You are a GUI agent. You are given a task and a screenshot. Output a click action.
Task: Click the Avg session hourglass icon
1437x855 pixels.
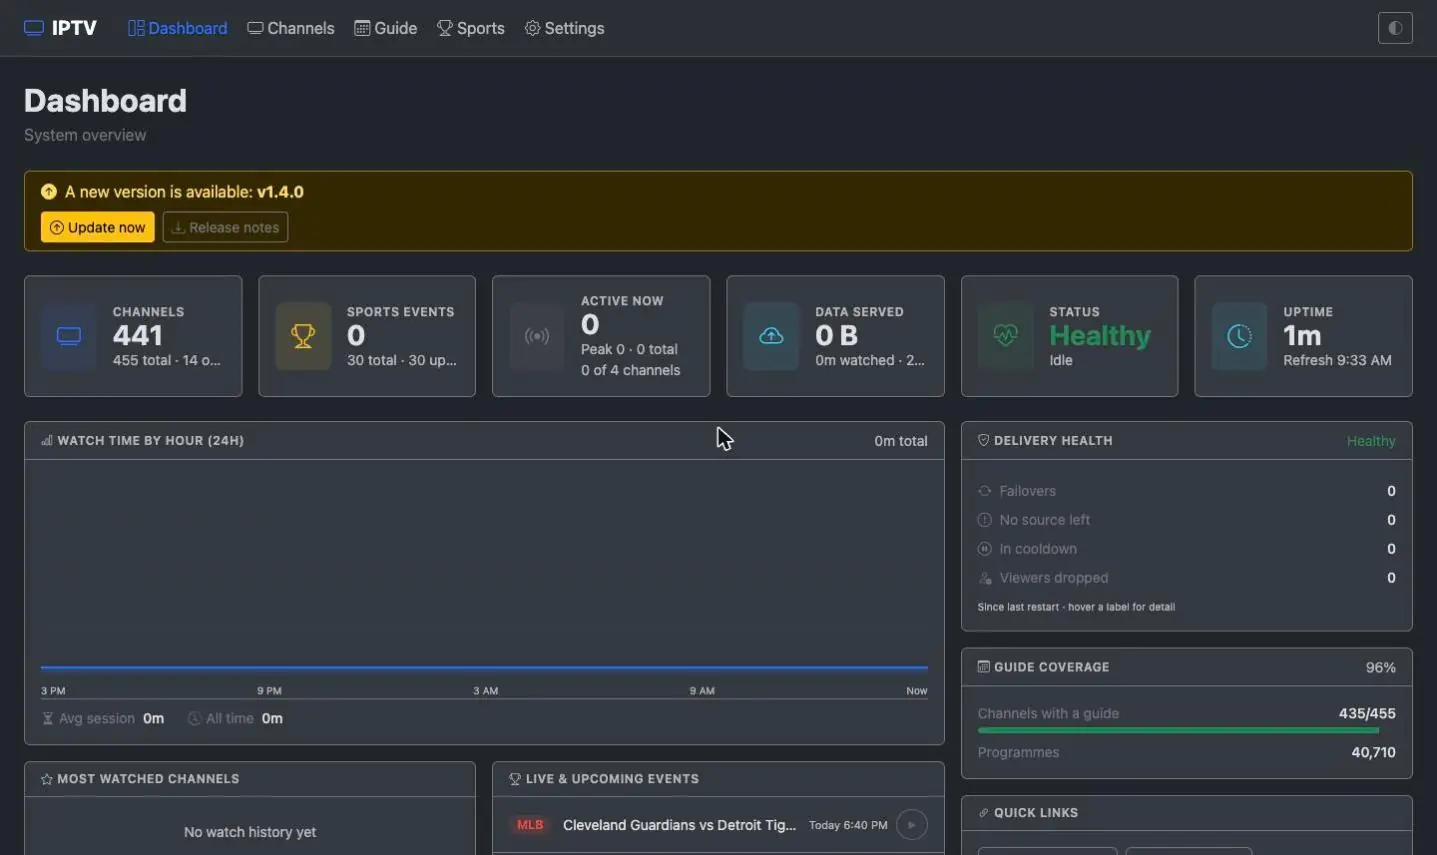[x=48, y=718]
